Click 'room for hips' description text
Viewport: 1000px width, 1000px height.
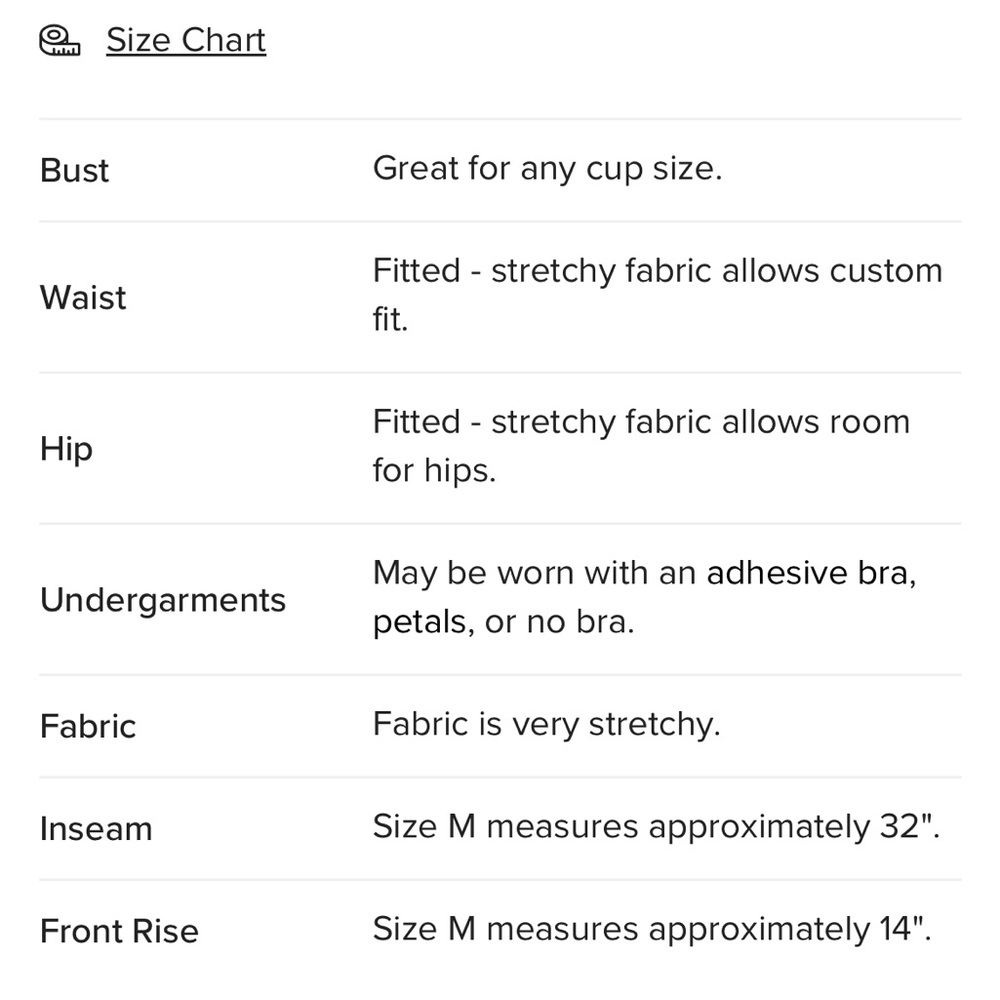tap(641, 446)
